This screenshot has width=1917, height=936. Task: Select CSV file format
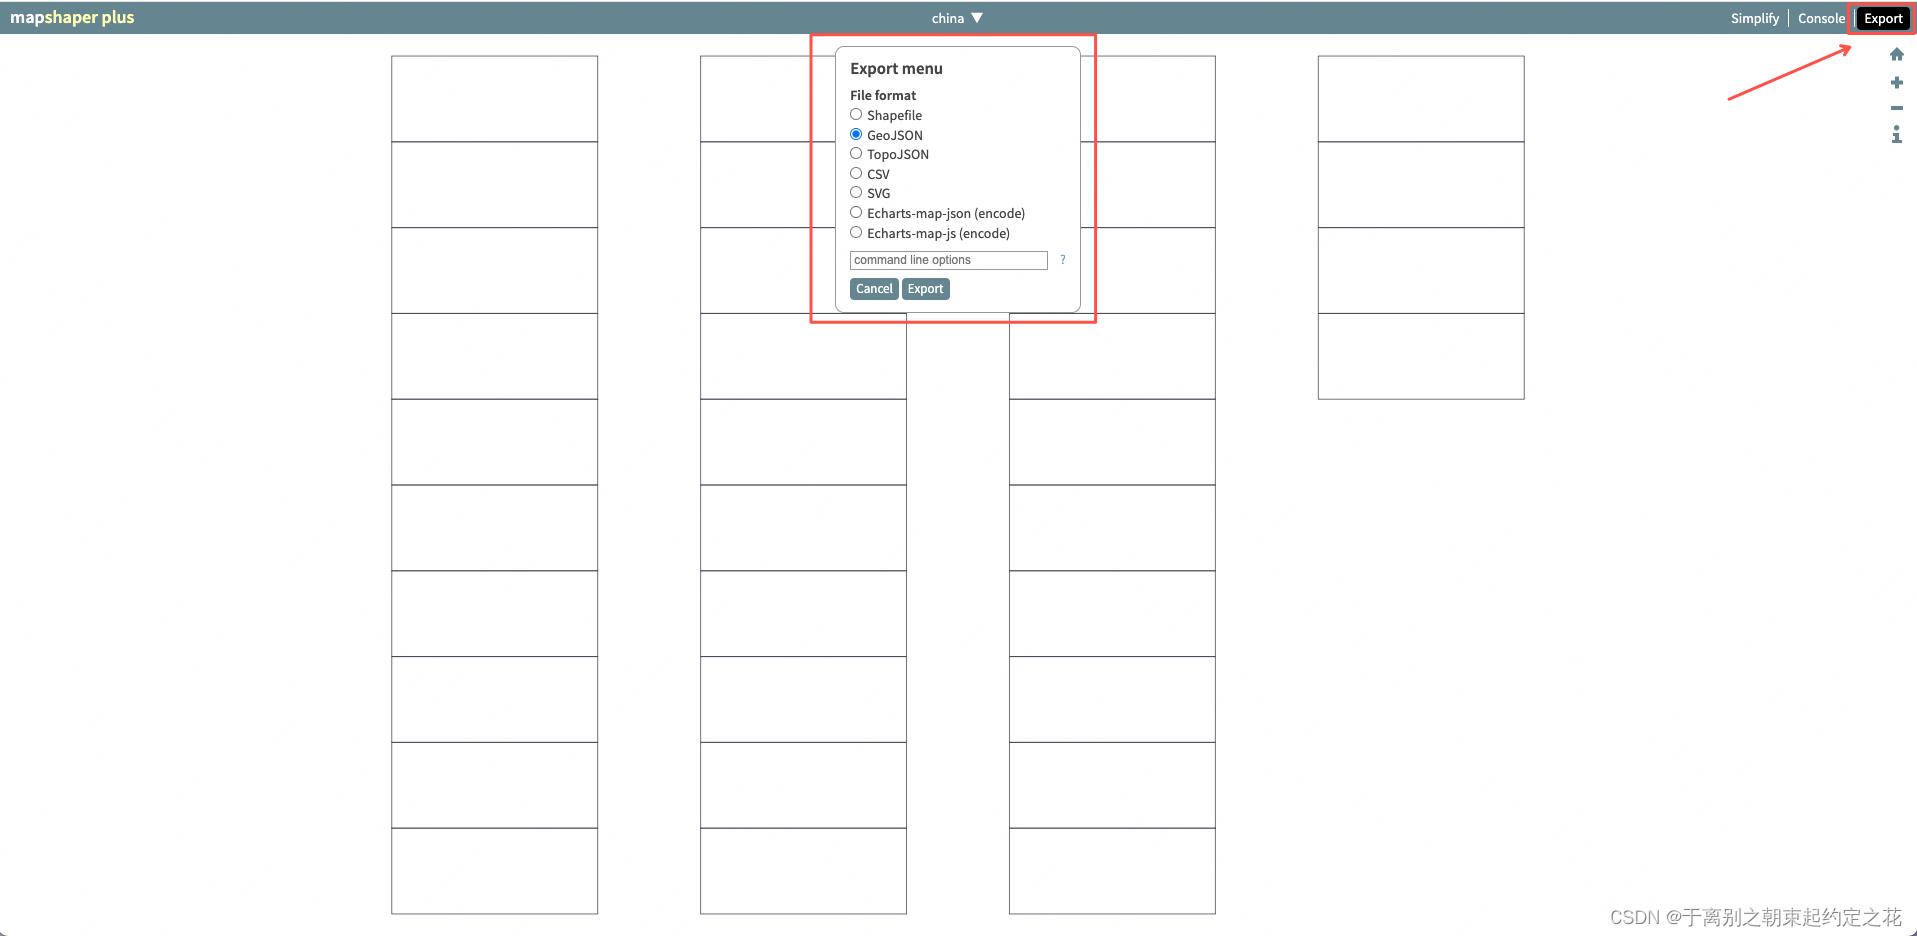(856, 174)
